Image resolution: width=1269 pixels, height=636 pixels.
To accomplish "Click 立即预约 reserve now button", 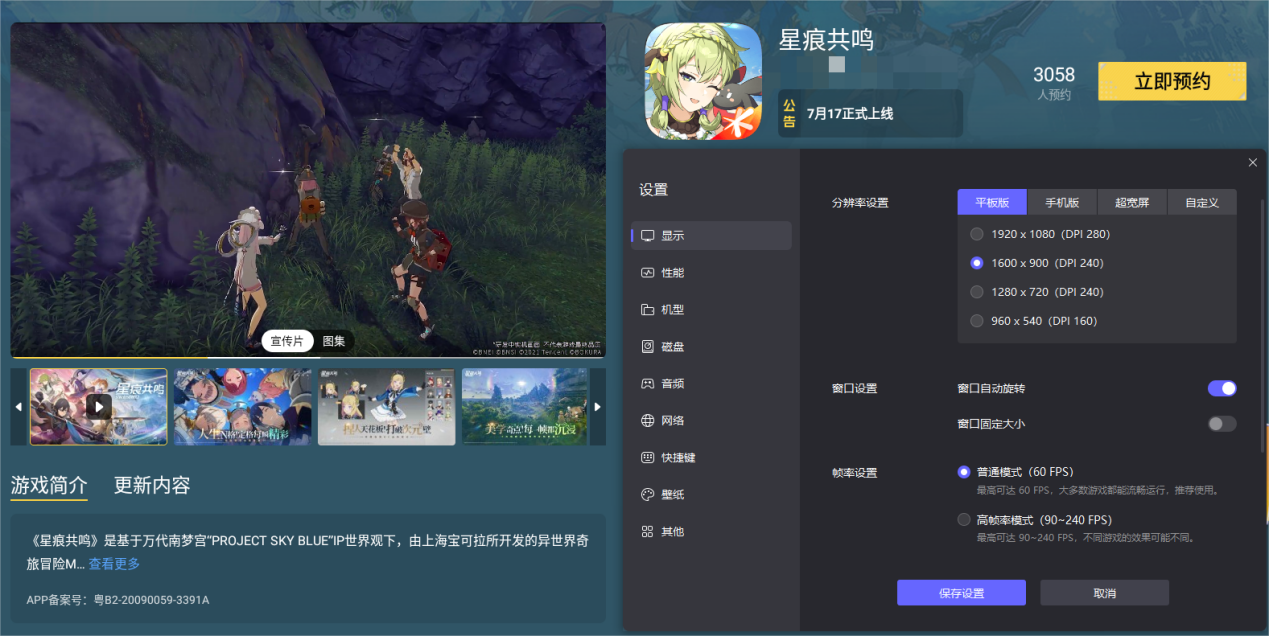I will [1172, 81].
